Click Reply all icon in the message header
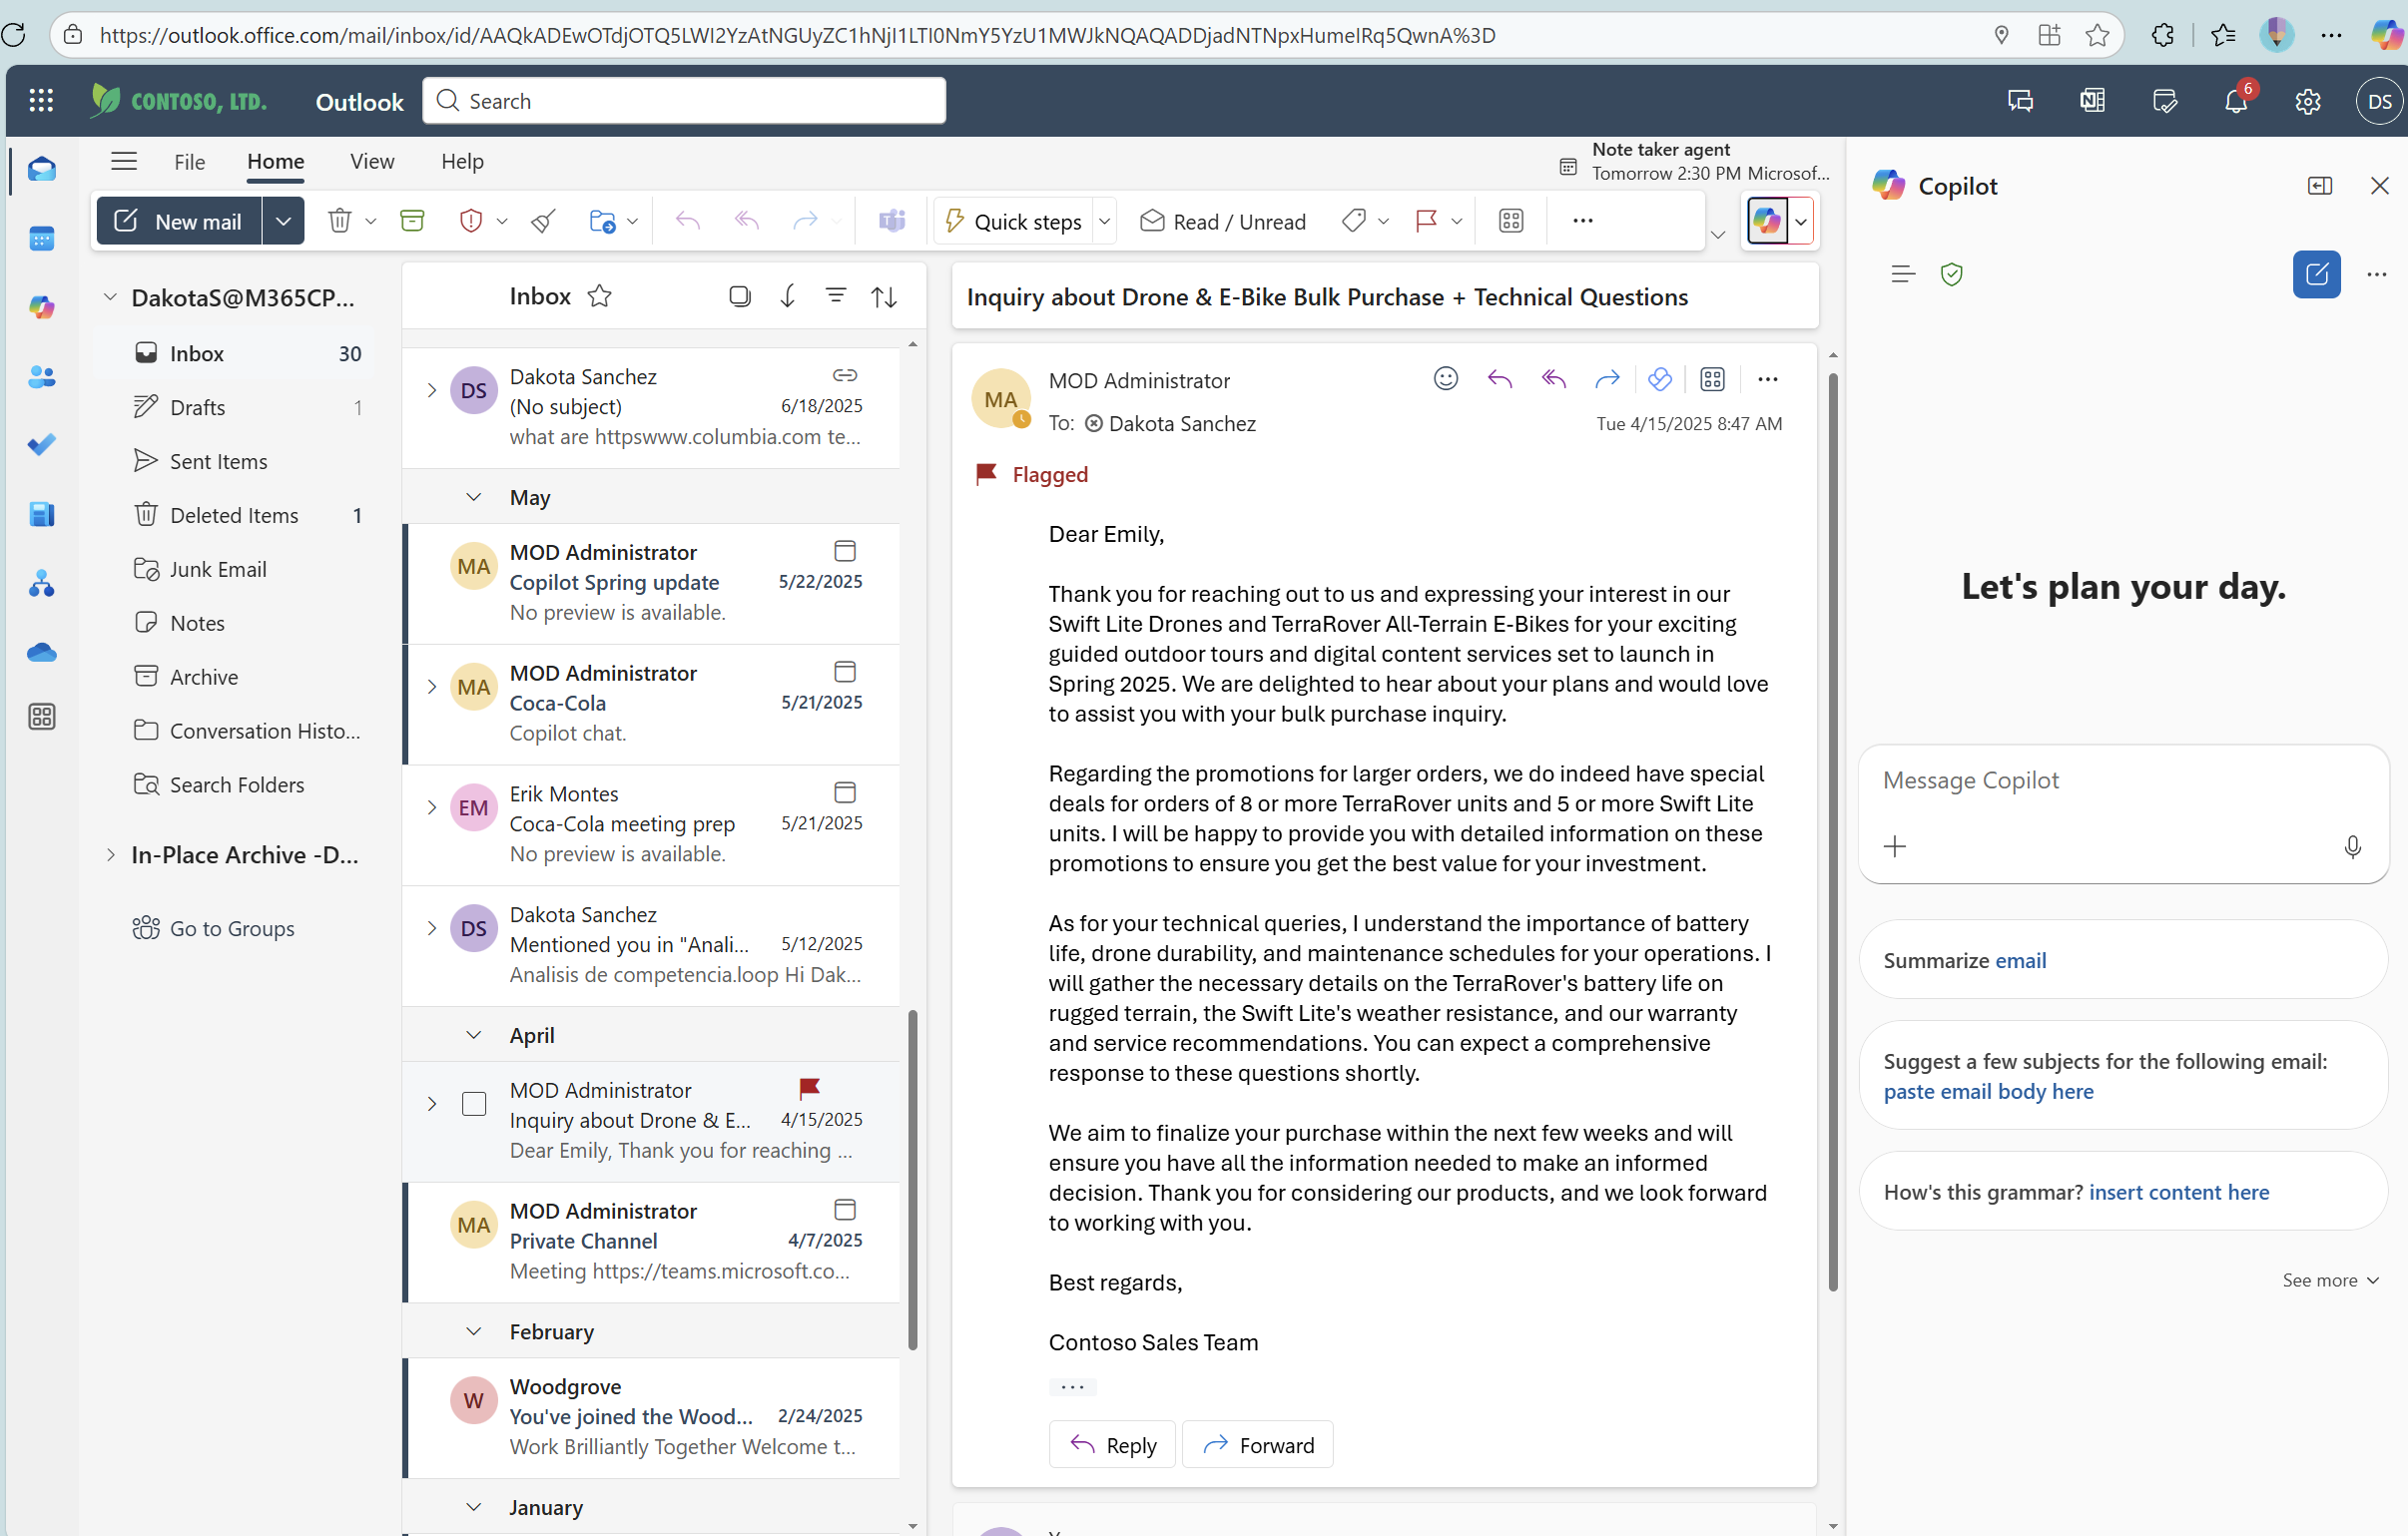Viewport: 2408px width, 1536px height. point(1553,379)
